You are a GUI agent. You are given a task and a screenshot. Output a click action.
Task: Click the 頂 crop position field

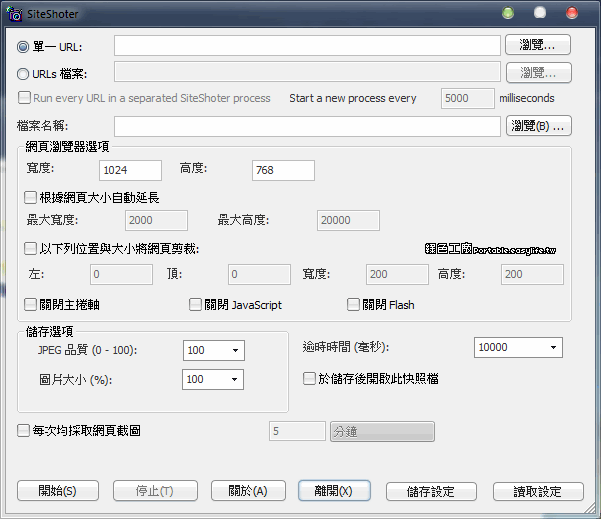pyautogui.click(x=259, y=274)
